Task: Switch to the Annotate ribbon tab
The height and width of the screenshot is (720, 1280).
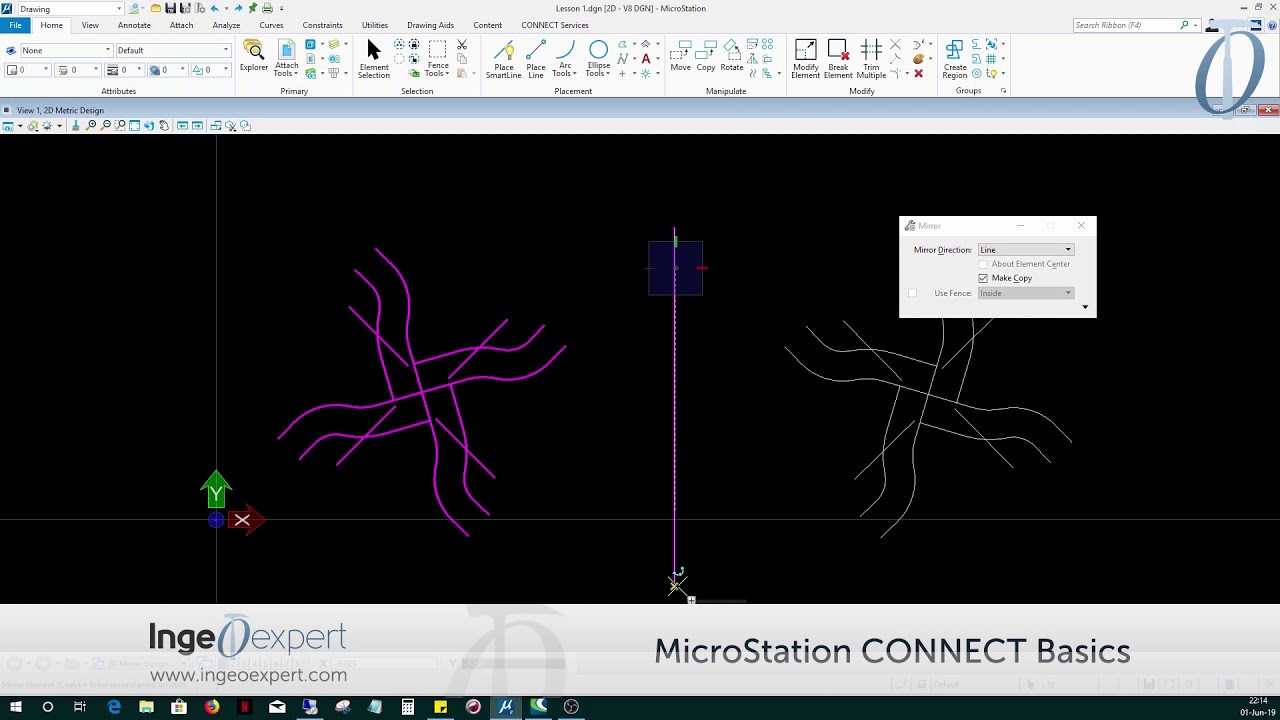Action: click(134, 25)
